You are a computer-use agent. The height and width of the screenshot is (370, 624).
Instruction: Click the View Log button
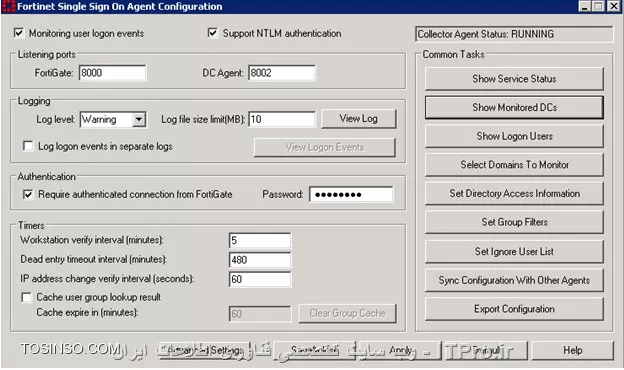pyautogui.click(x=359, y=119)
